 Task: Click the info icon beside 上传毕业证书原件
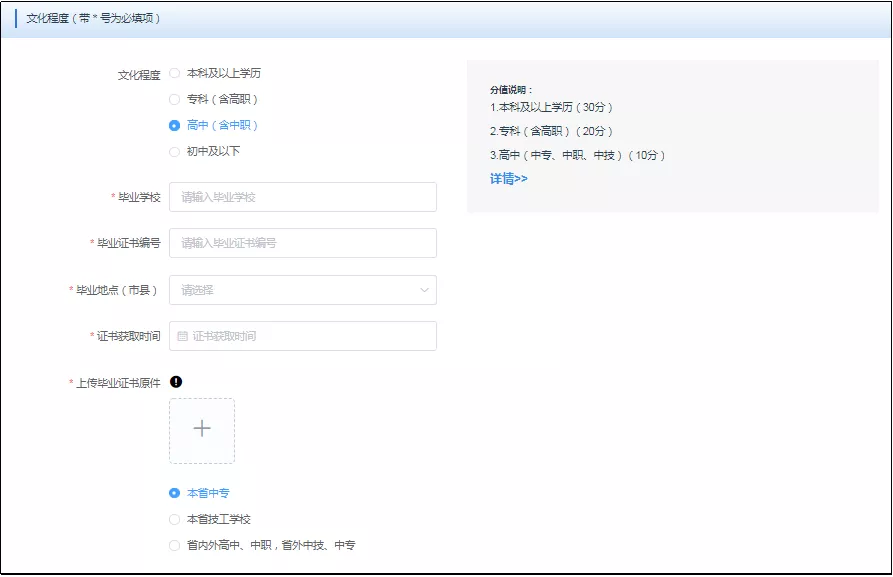click(x=176, y=382)
